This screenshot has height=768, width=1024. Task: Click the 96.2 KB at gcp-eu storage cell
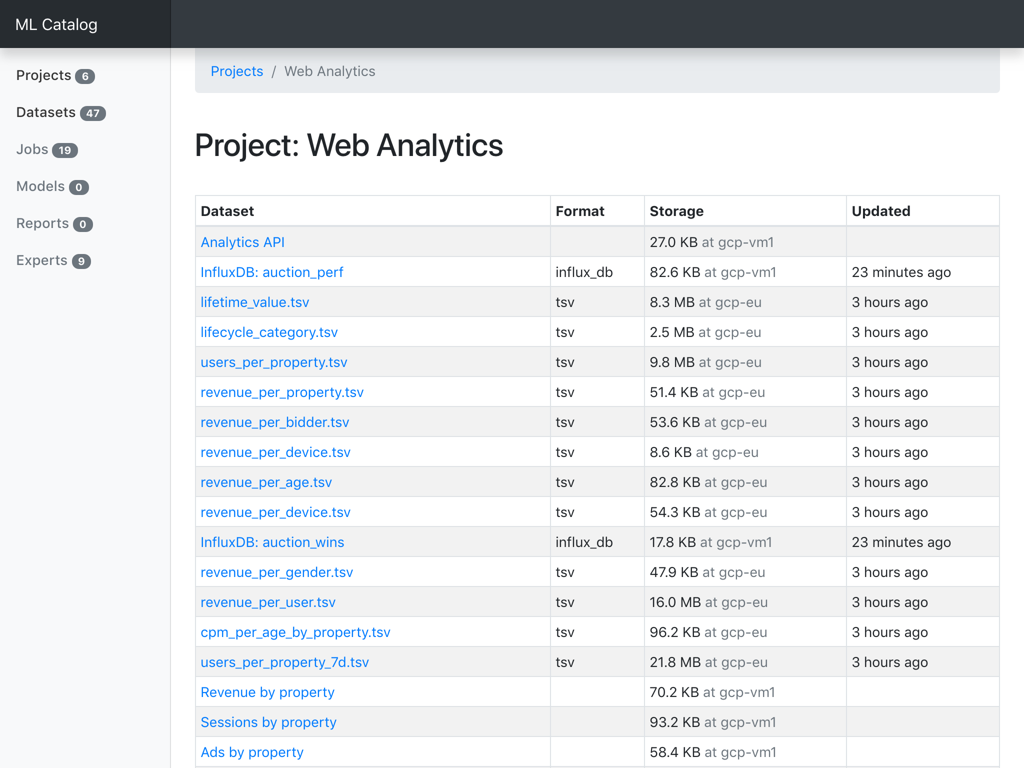point(745,633)
